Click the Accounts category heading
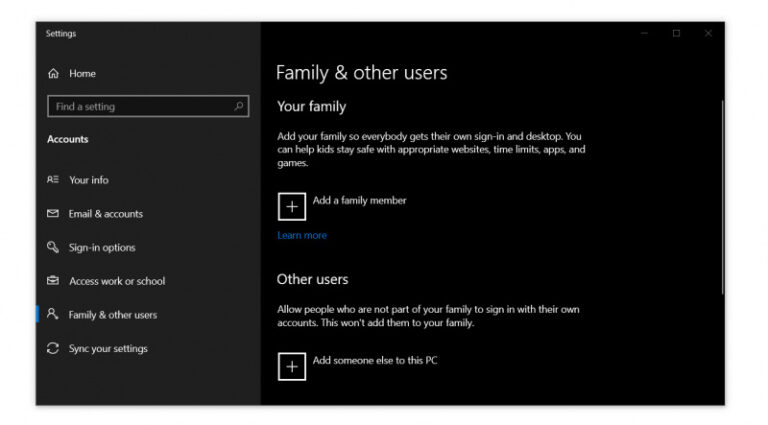 click(x=68, y=139)
